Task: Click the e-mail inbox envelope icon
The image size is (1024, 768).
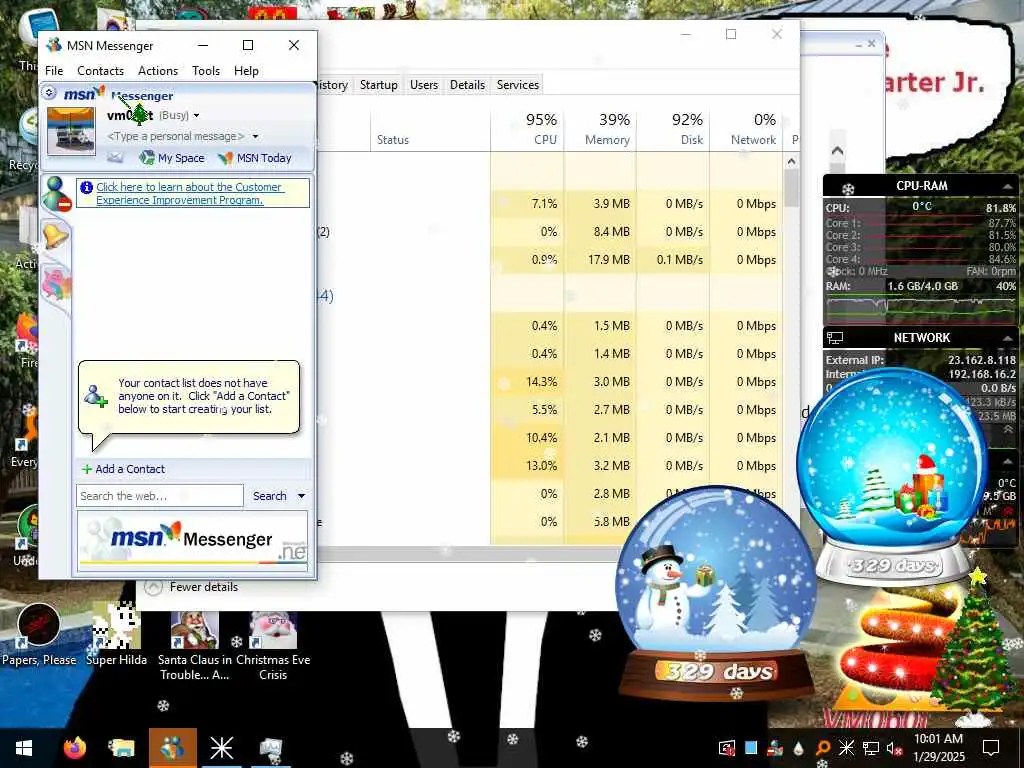Action: pos(115,157)
